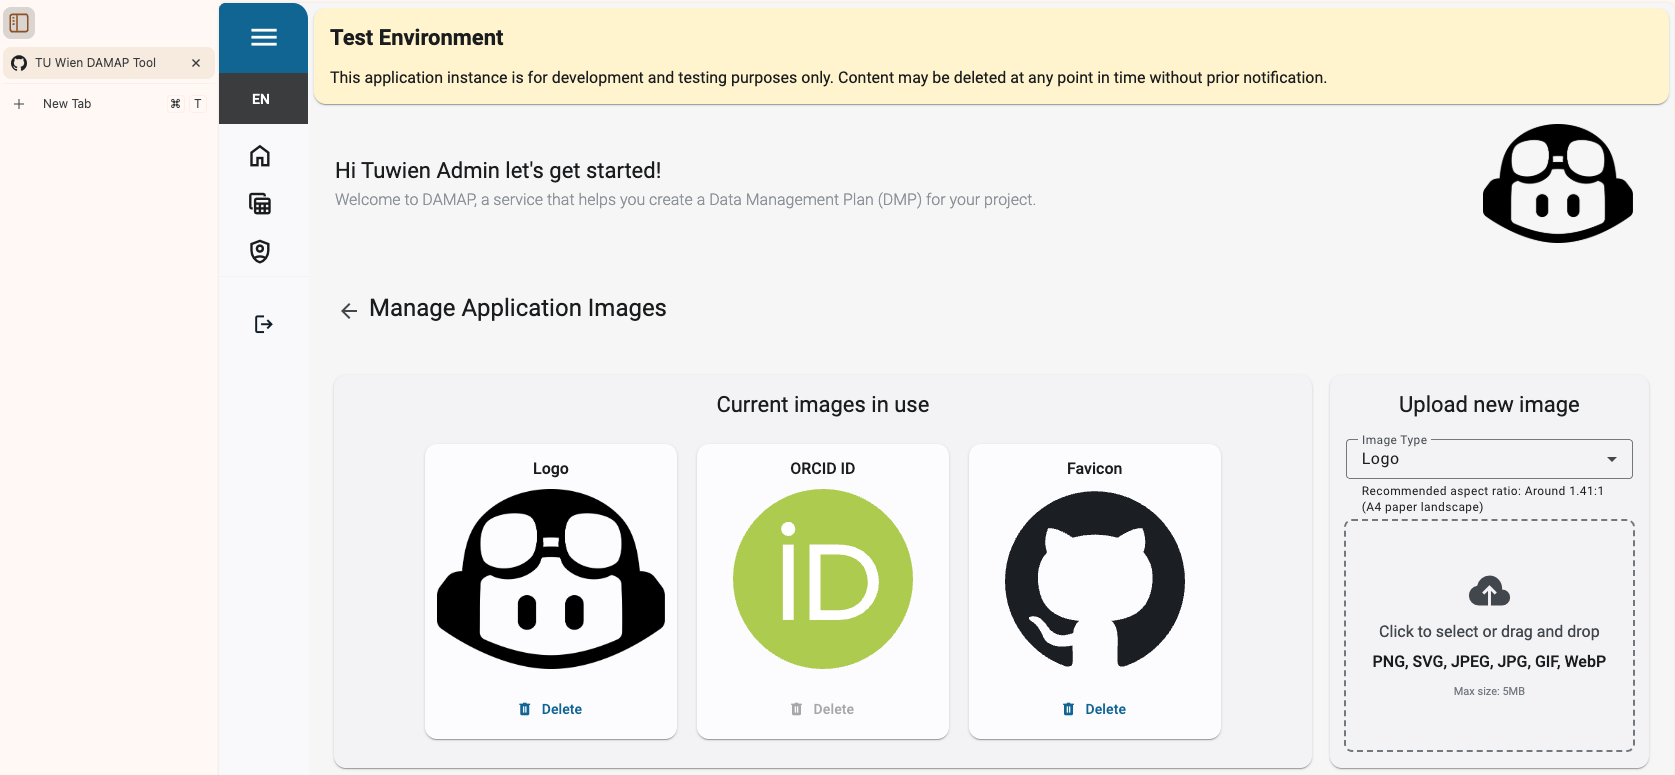Open the plans table icon in sidebar
1675x775 pixels.
tap(260, 204)
